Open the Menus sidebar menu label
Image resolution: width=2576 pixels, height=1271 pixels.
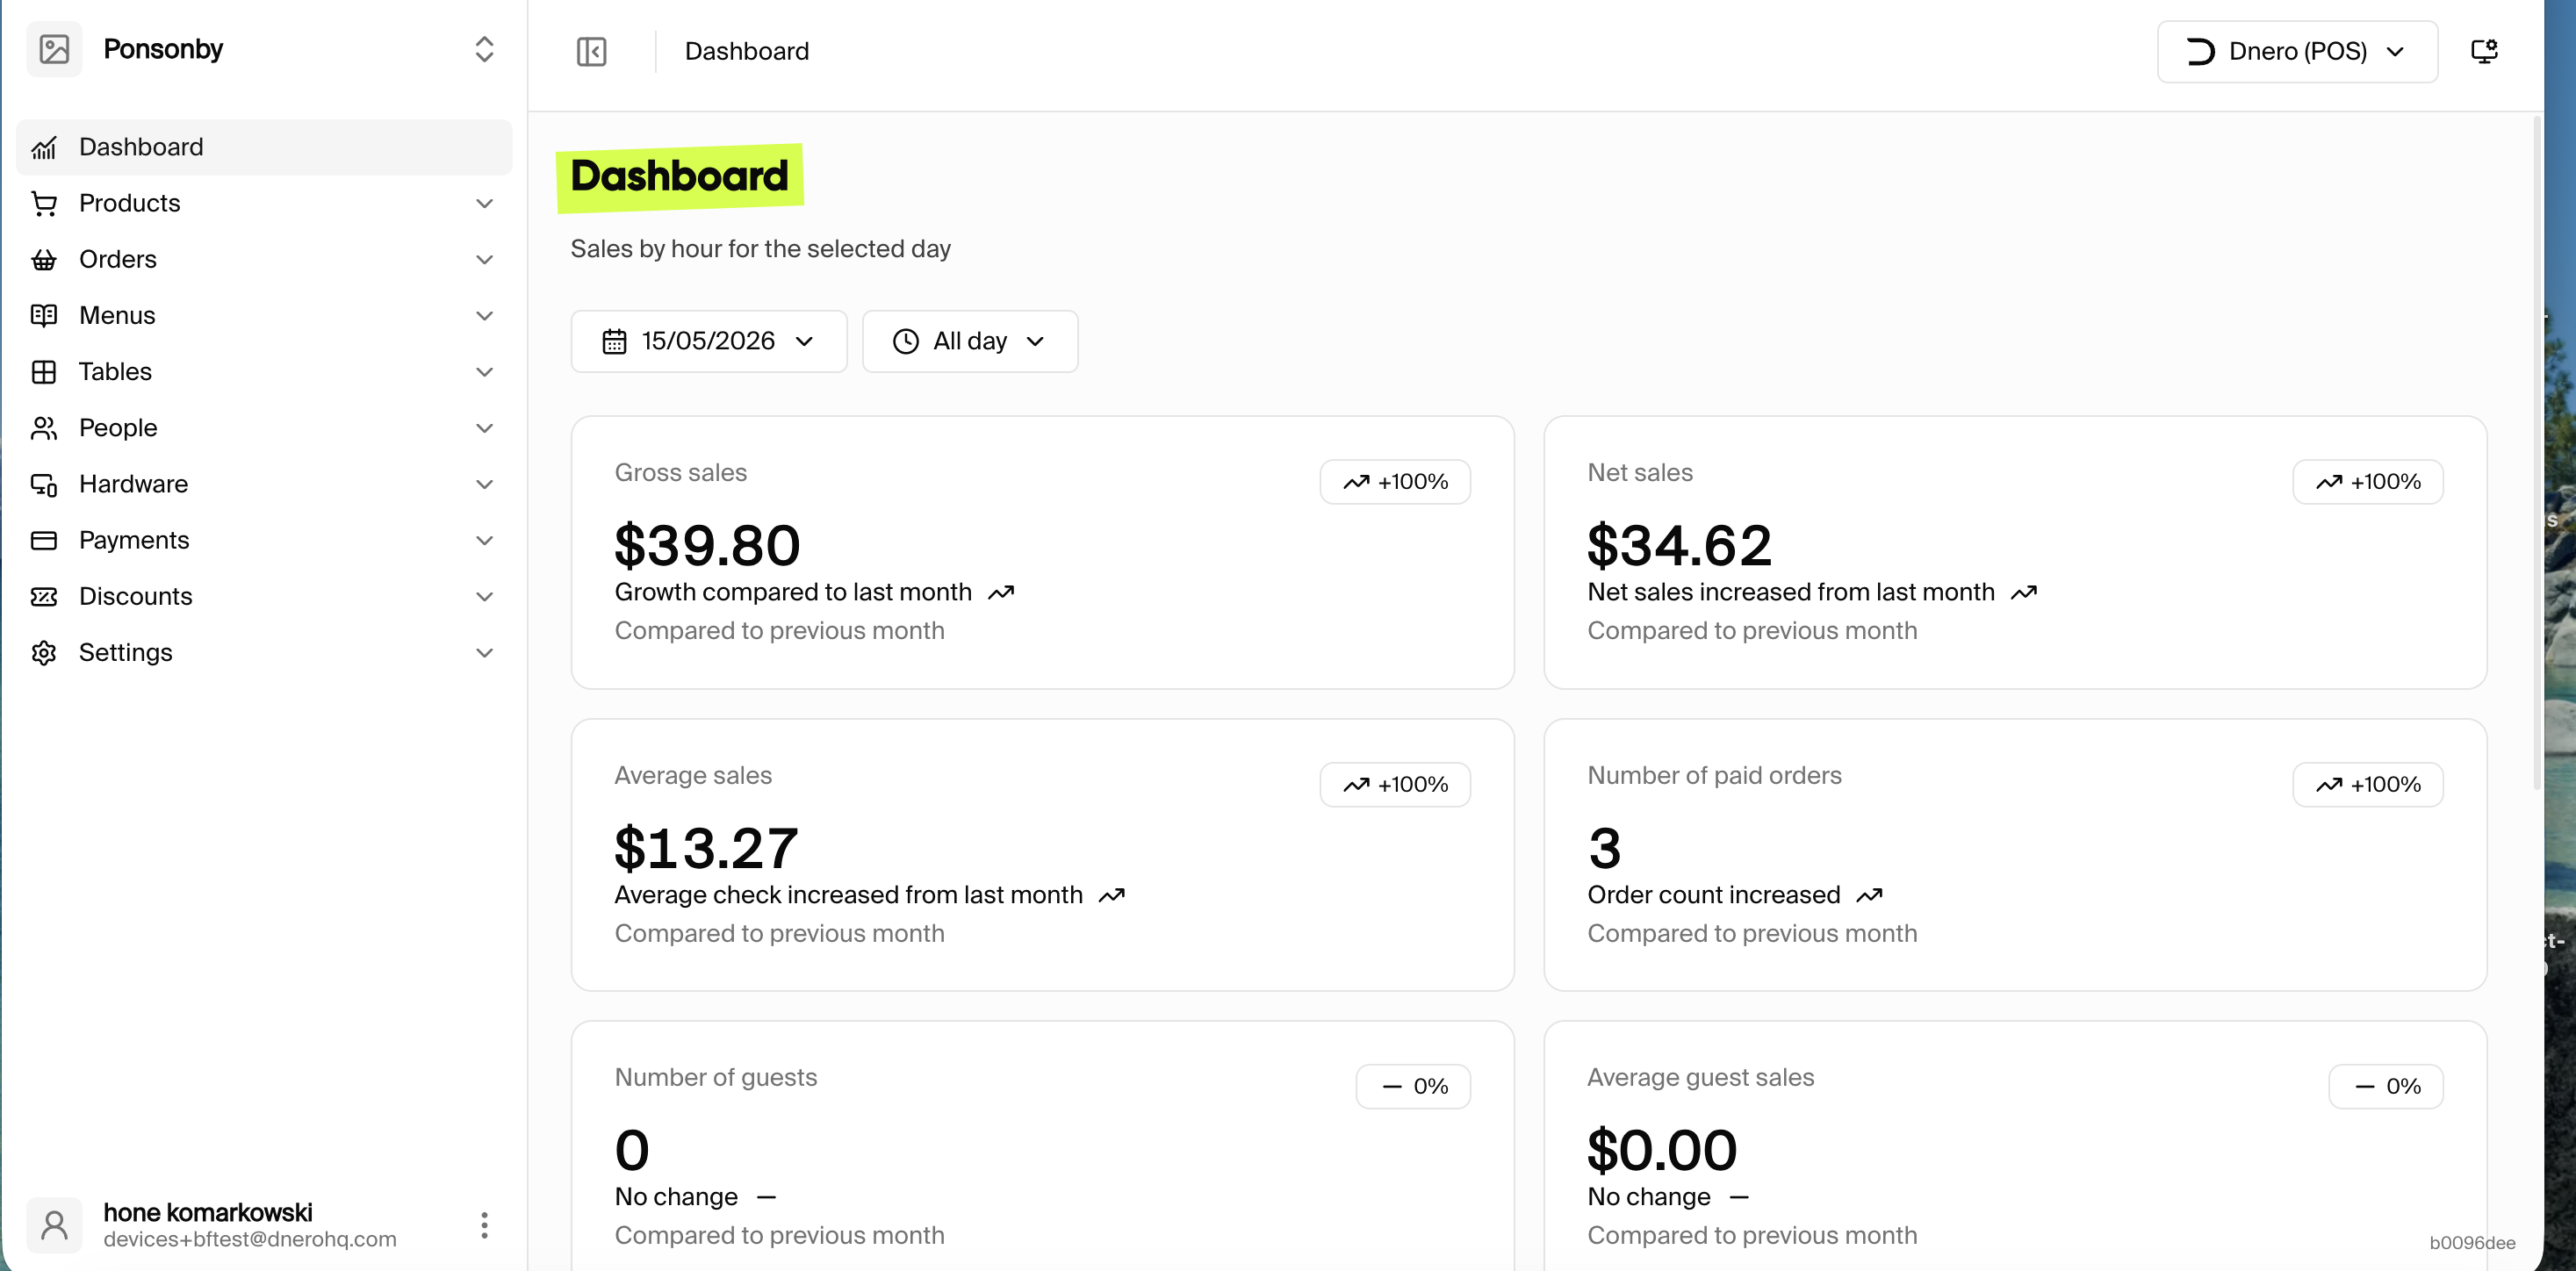(117, 315)
